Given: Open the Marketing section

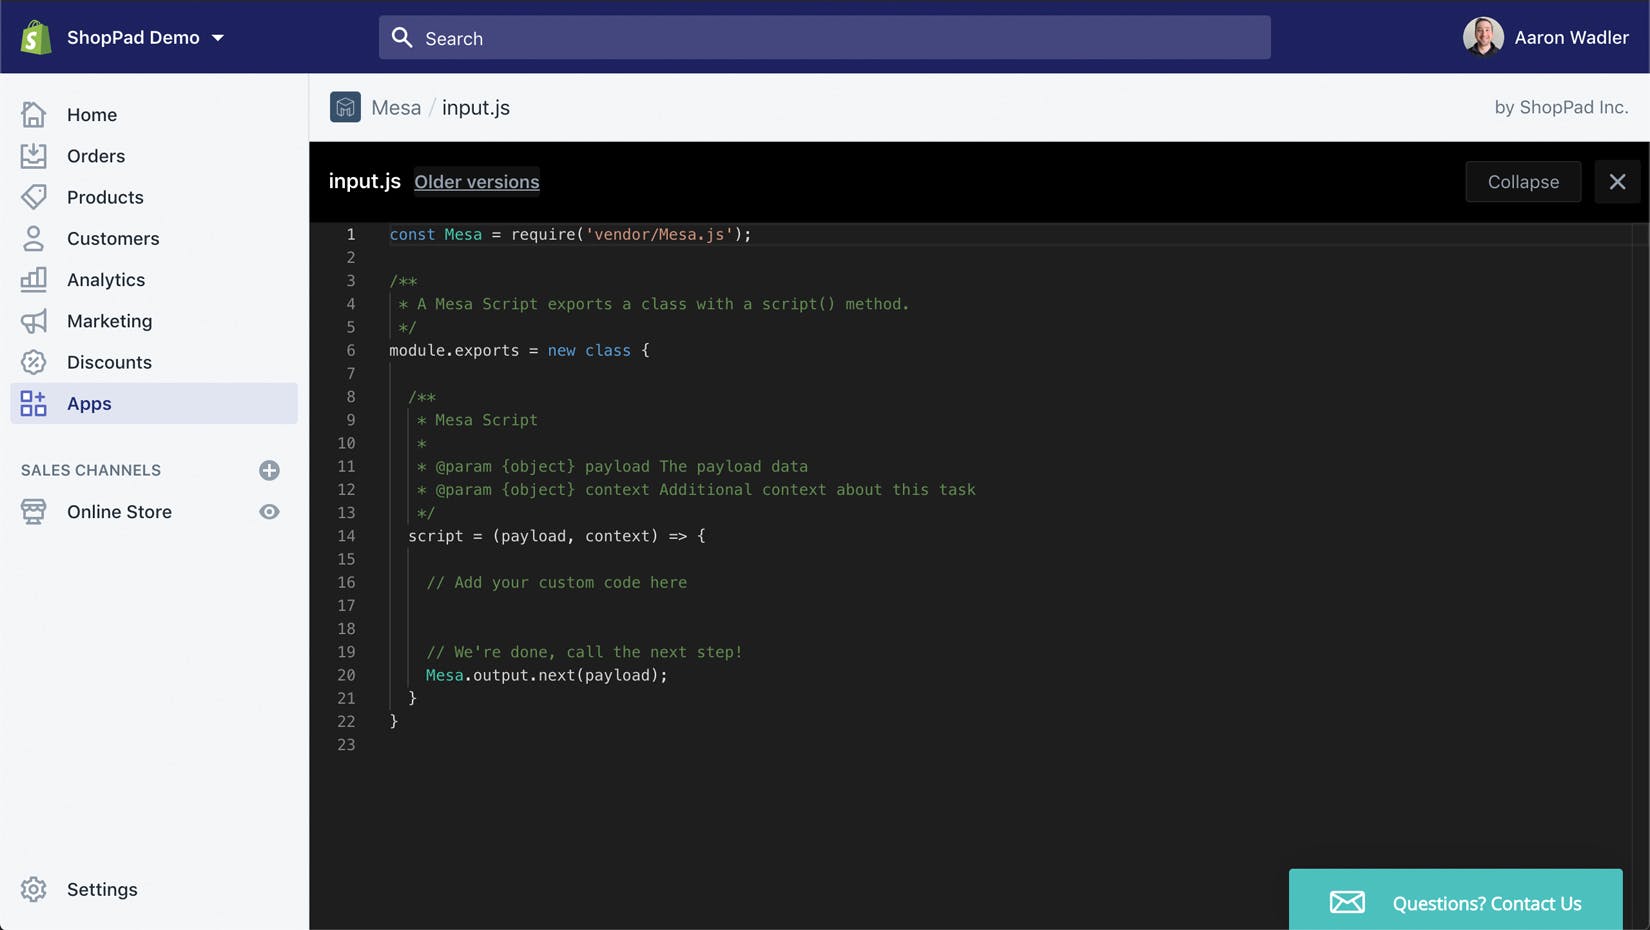Looking at the screenshot, I should [110, 321].
